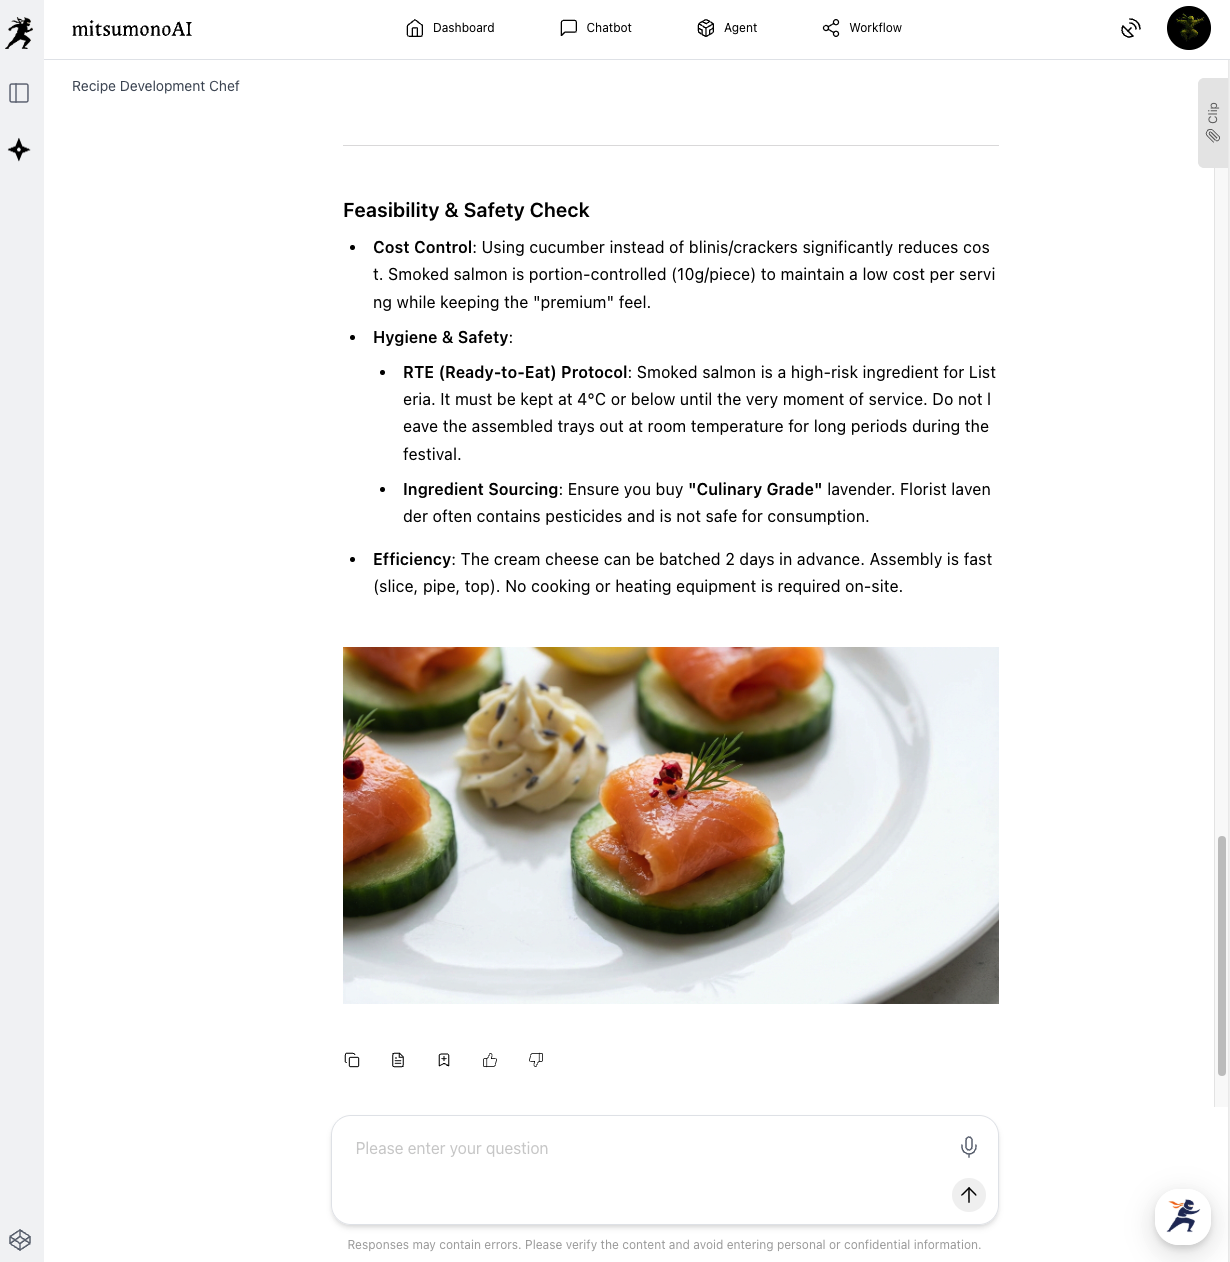Expand the Clip side tab
The width and height of the screenshot is (1230, 1262).
coord(1213,122)
